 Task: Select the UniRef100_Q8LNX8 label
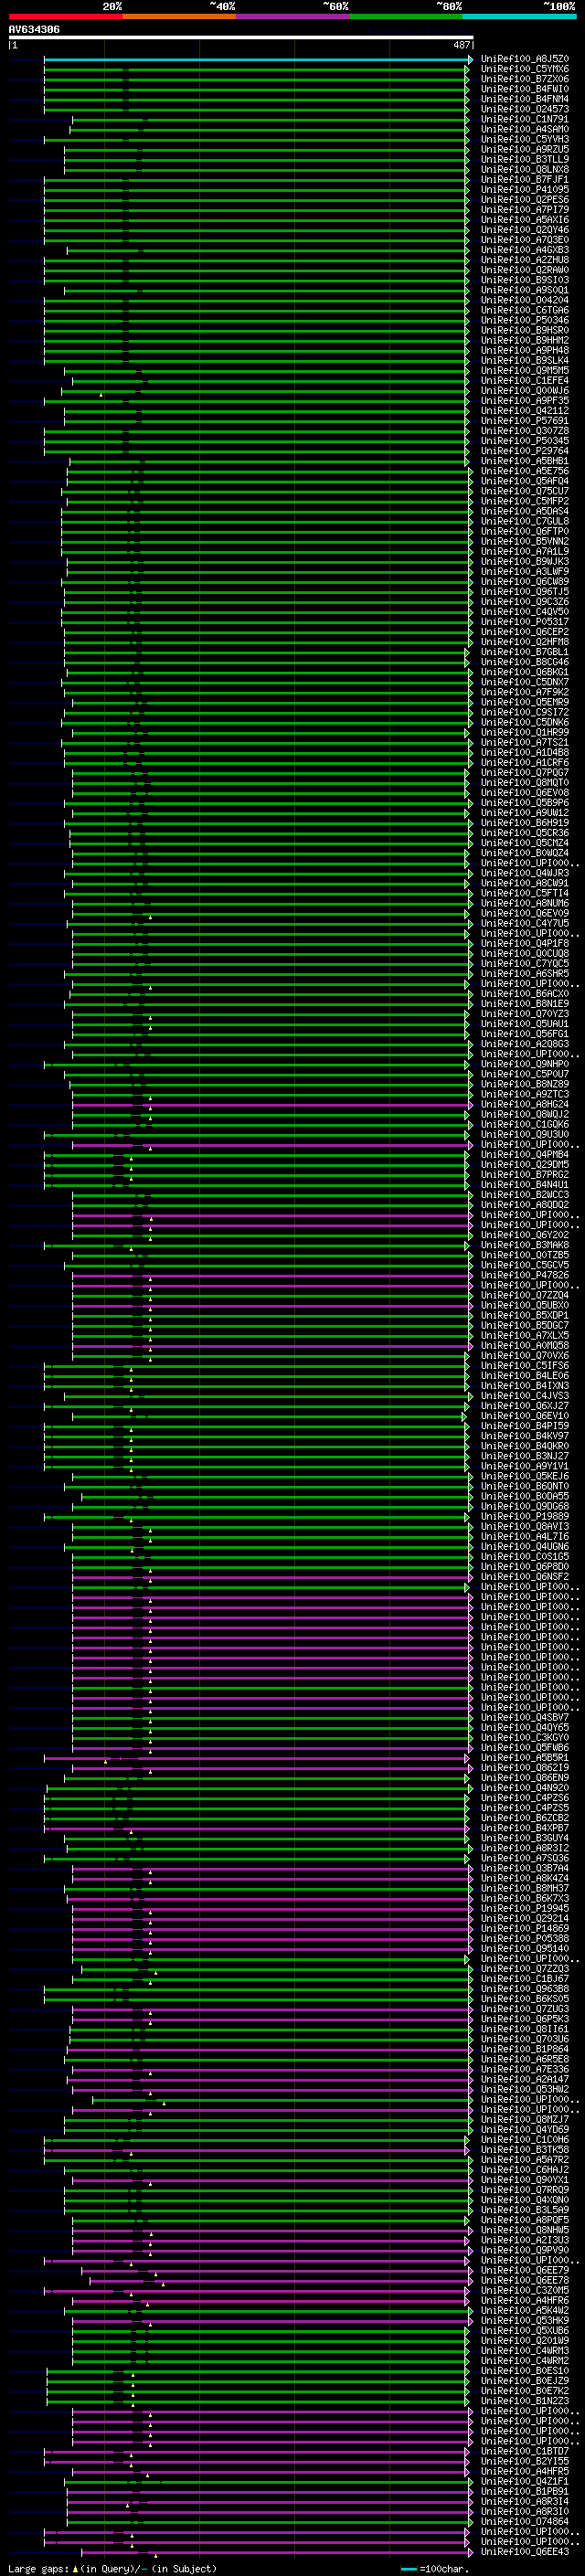(x=525, y=169)
